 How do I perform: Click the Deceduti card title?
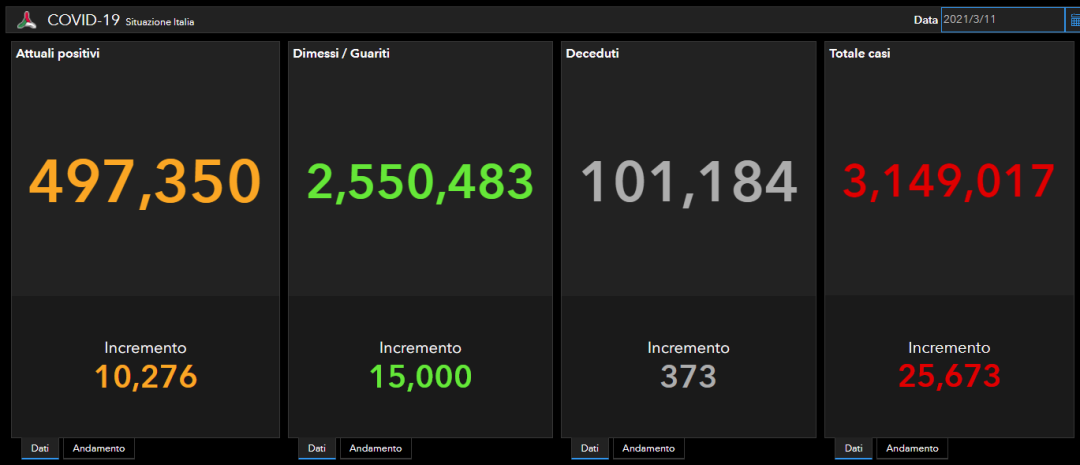(x=592, y=53)
